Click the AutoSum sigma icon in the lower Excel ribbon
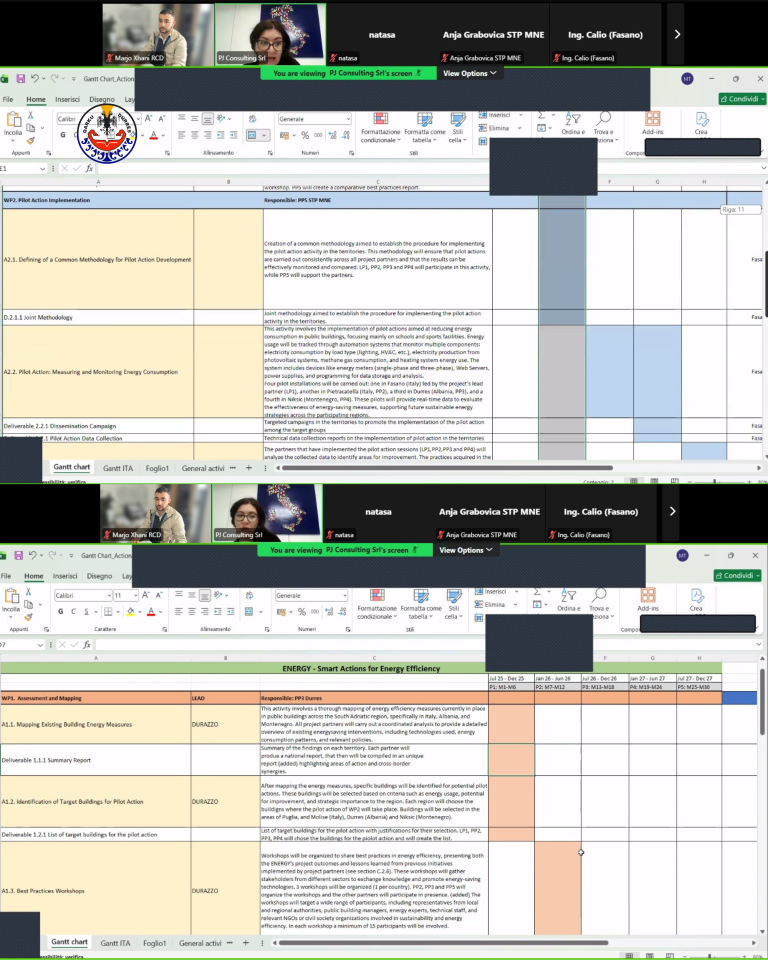This screenshot has height=960, width=768. pos(537,592)
